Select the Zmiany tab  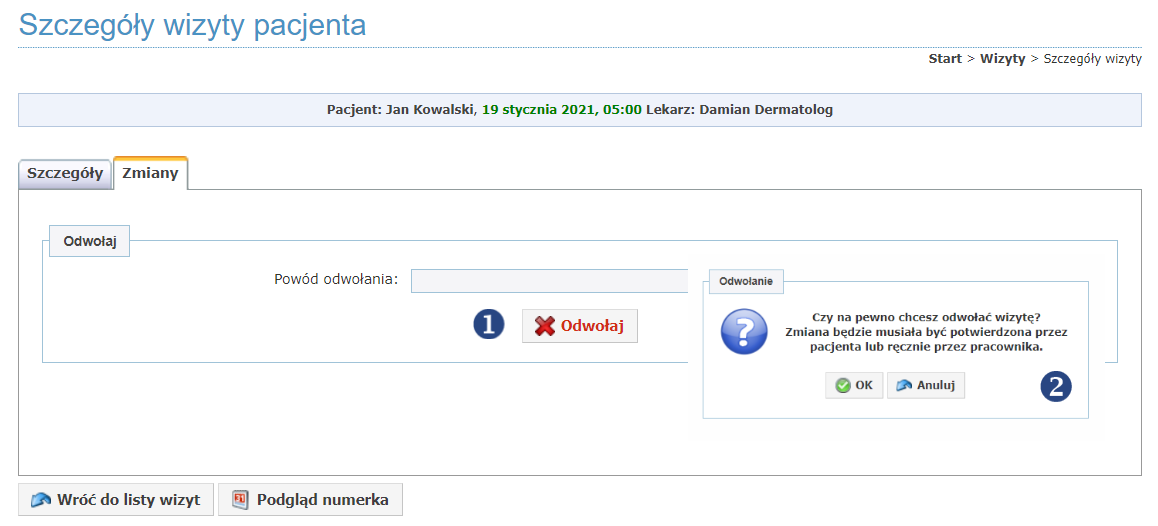pyautogui.click(x=151, y=174)
